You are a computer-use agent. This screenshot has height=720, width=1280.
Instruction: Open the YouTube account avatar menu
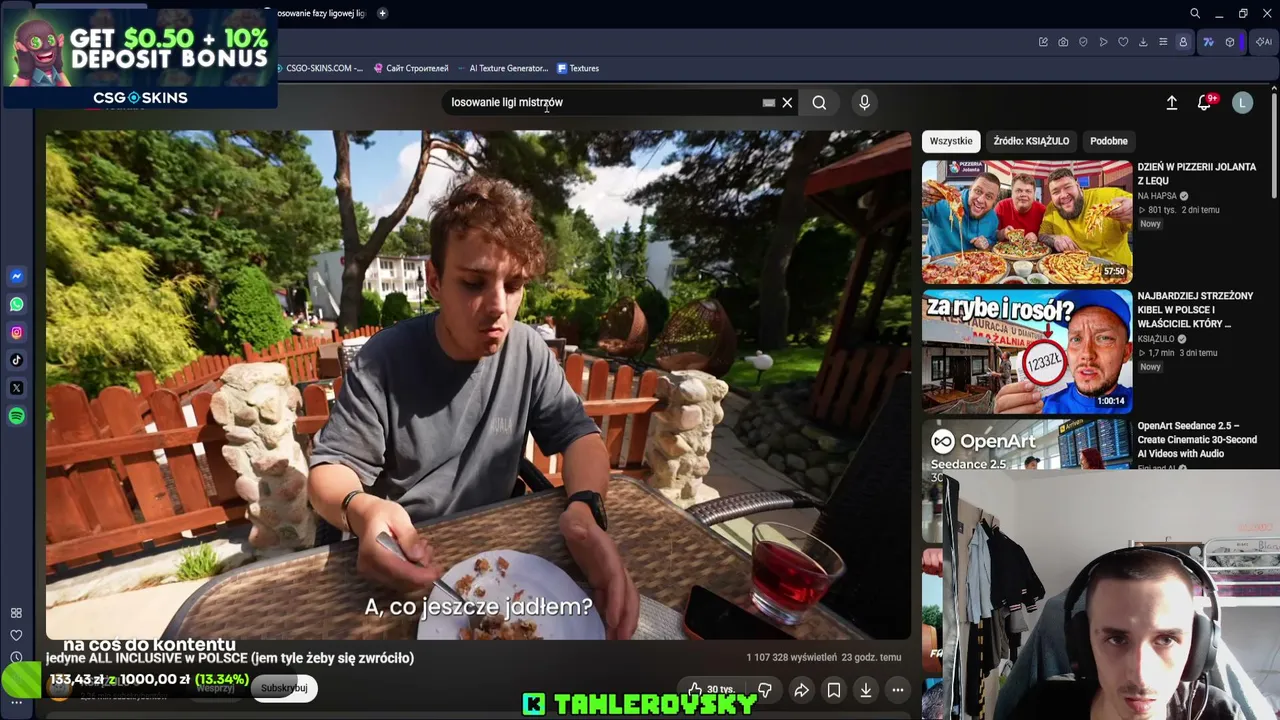coord(1242,102)
